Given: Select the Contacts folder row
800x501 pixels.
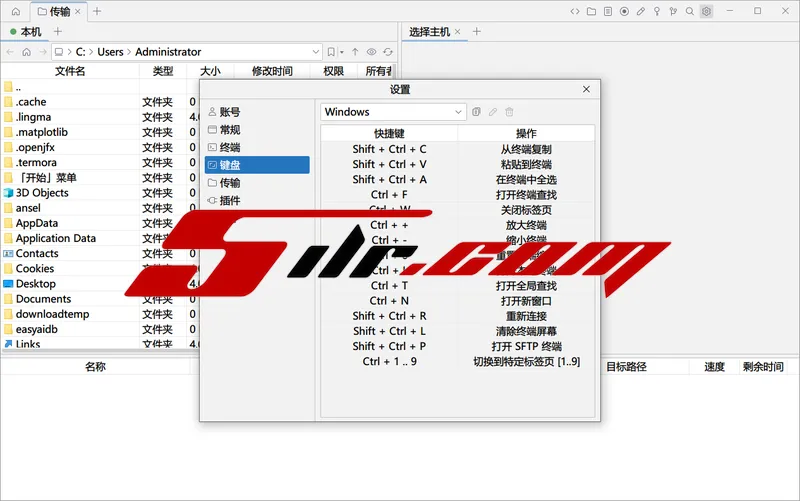Looking at the screenshot, I should 100,254.
